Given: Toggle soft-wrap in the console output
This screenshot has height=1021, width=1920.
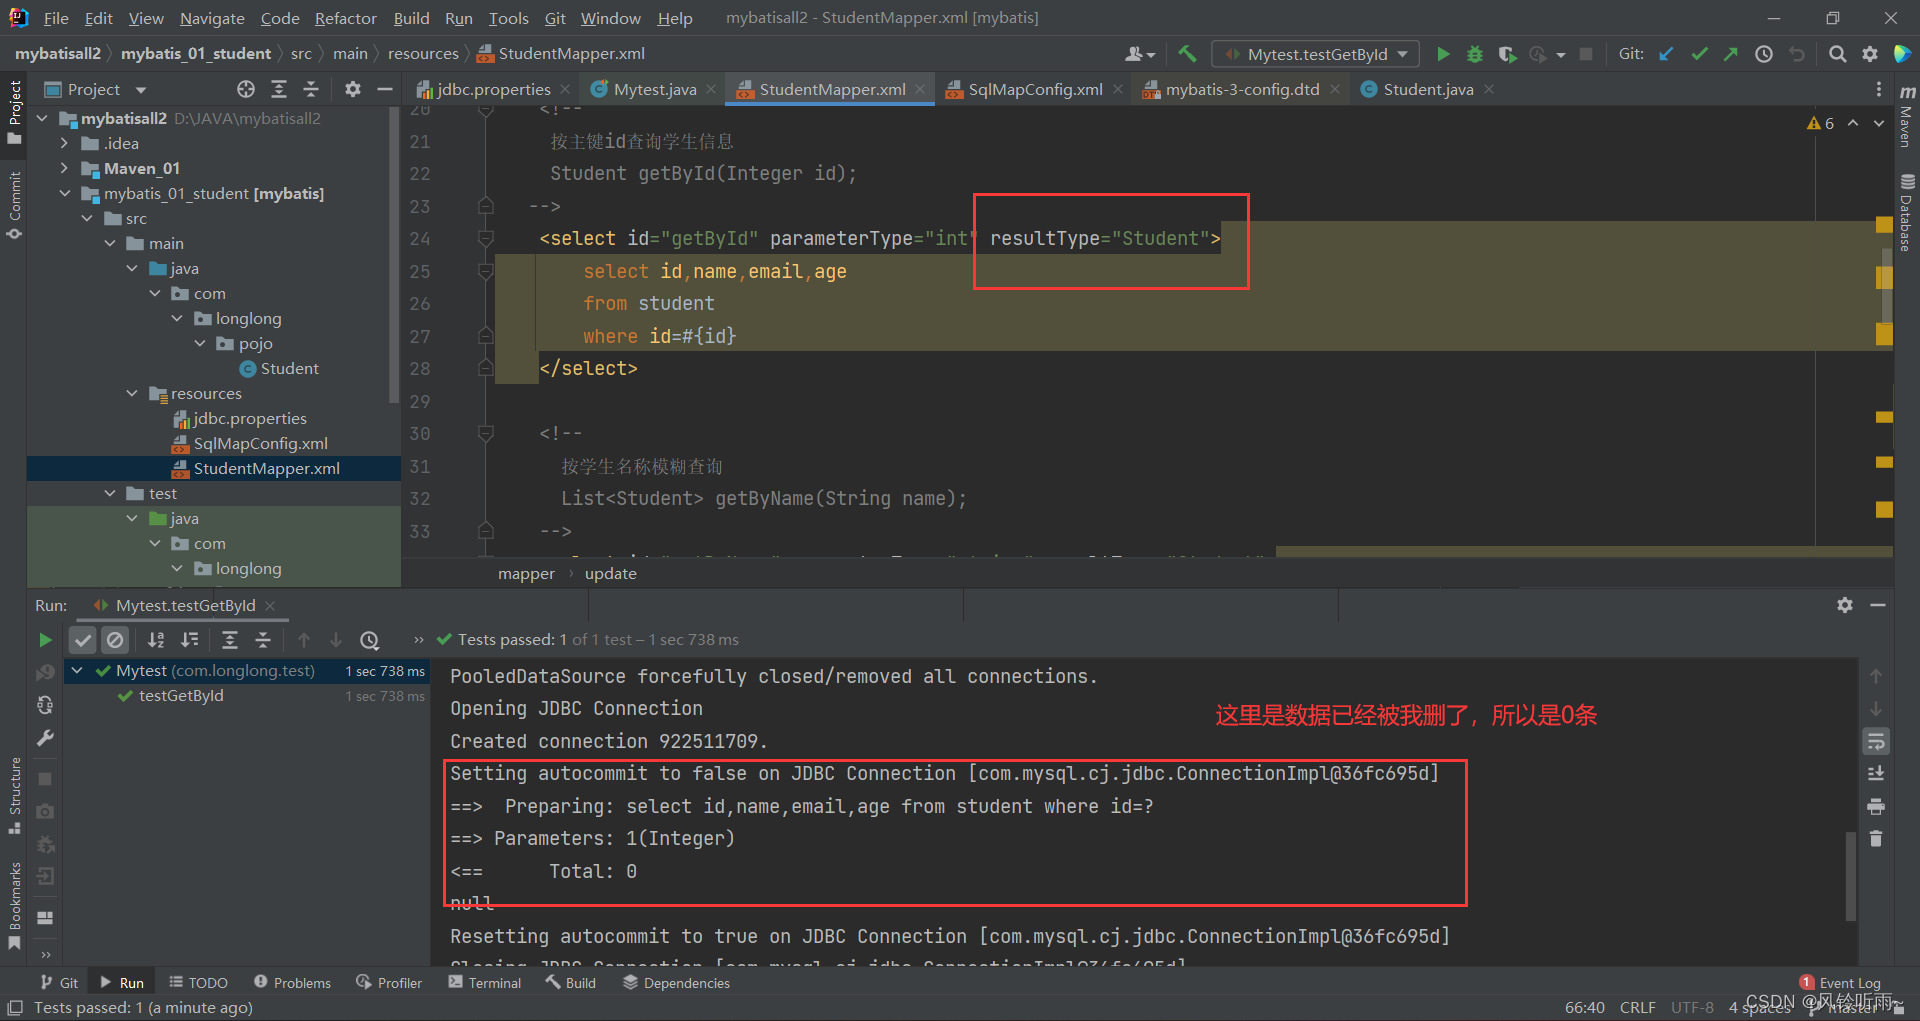Looking at the screenshot, I should click(x=1876, y=741).
